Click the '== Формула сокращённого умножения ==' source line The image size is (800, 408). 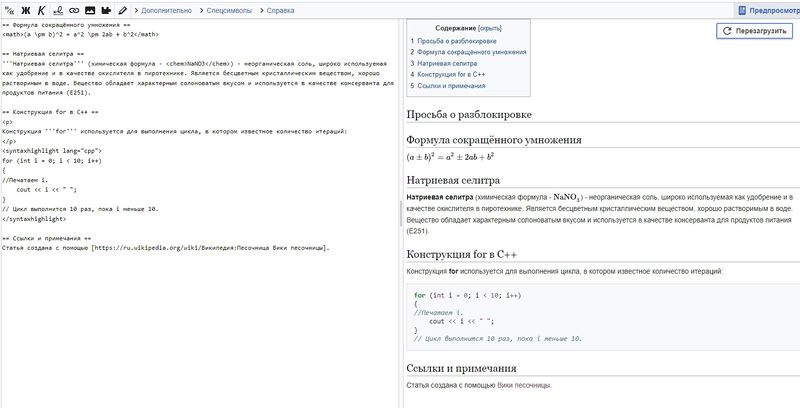click(x=66, y=24)
